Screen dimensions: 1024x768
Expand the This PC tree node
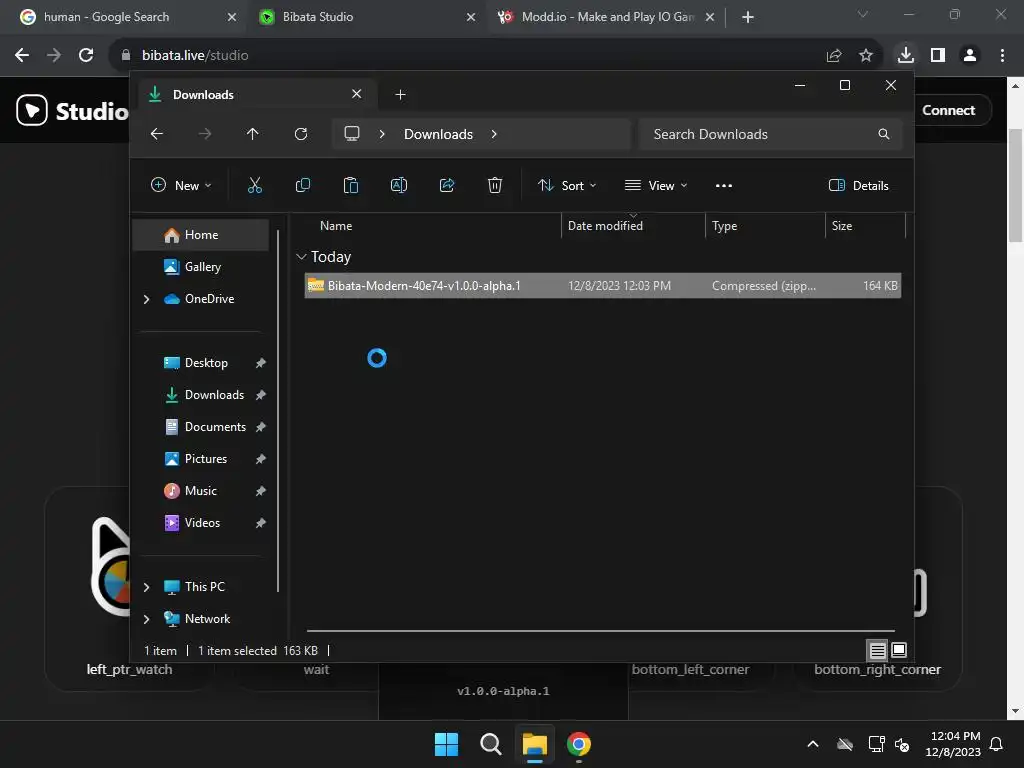coord(146,587)
